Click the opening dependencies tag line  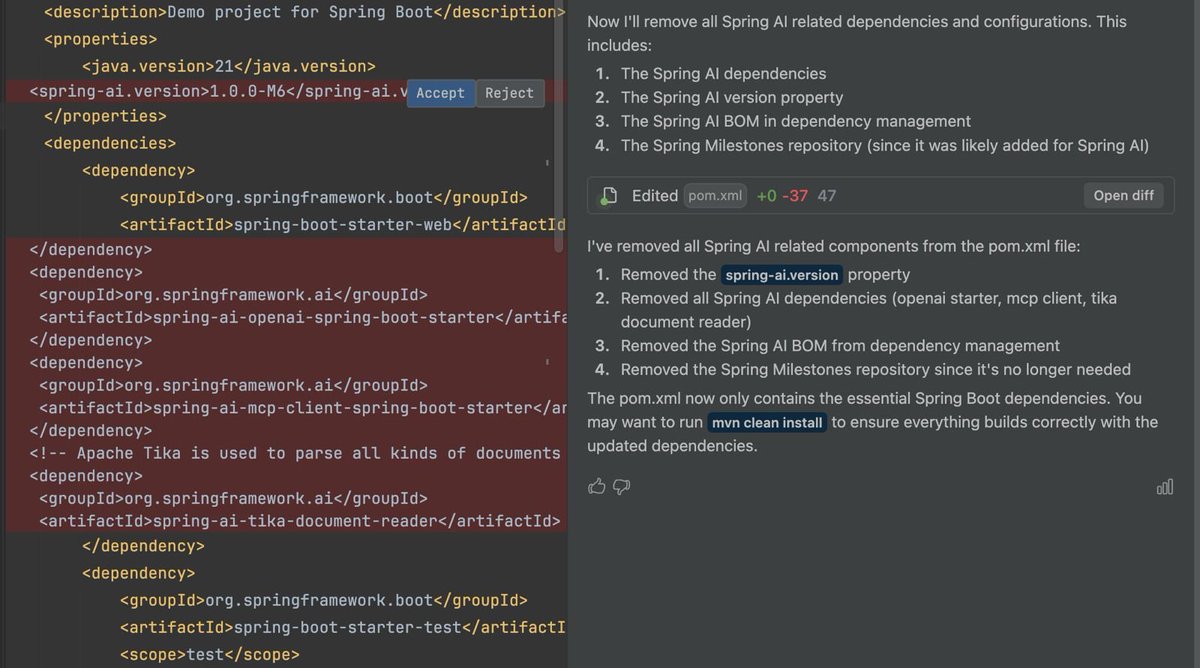tap(110, 143)
